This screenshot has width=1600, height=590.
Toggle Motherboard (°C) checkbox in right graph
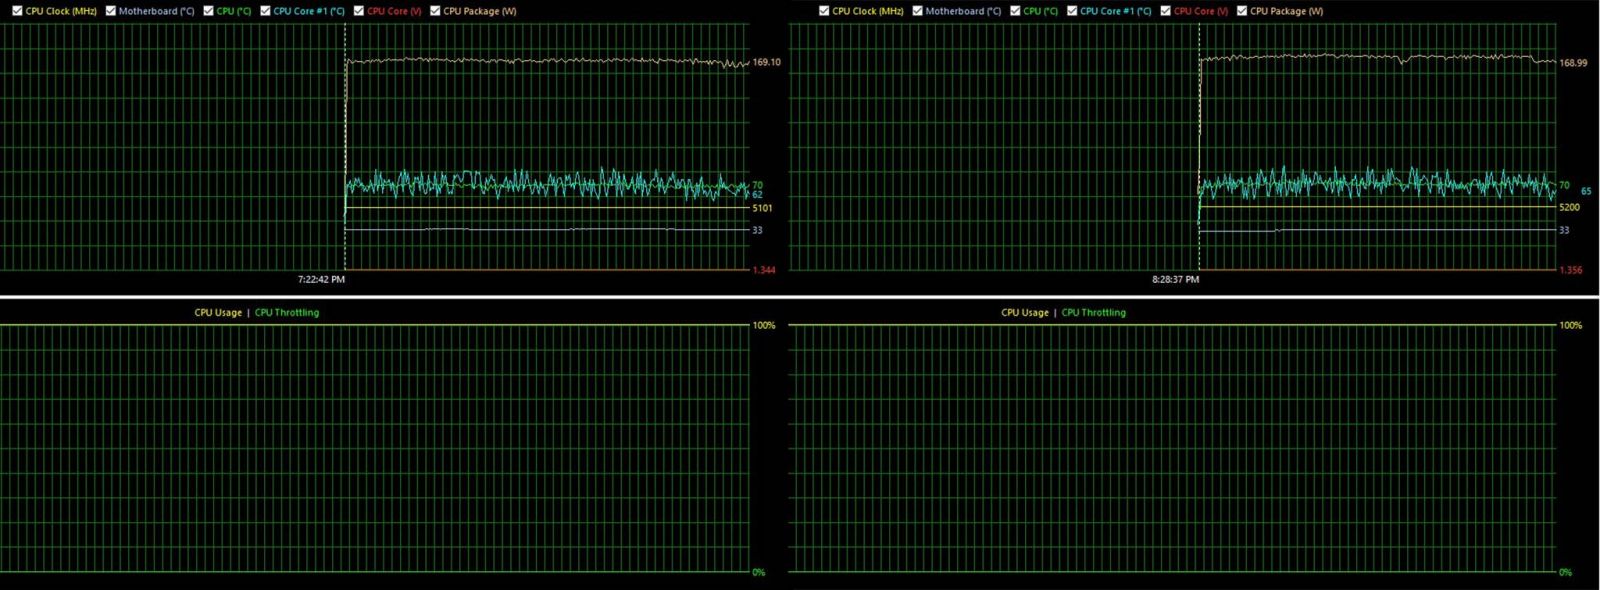[x=918, y=11]
